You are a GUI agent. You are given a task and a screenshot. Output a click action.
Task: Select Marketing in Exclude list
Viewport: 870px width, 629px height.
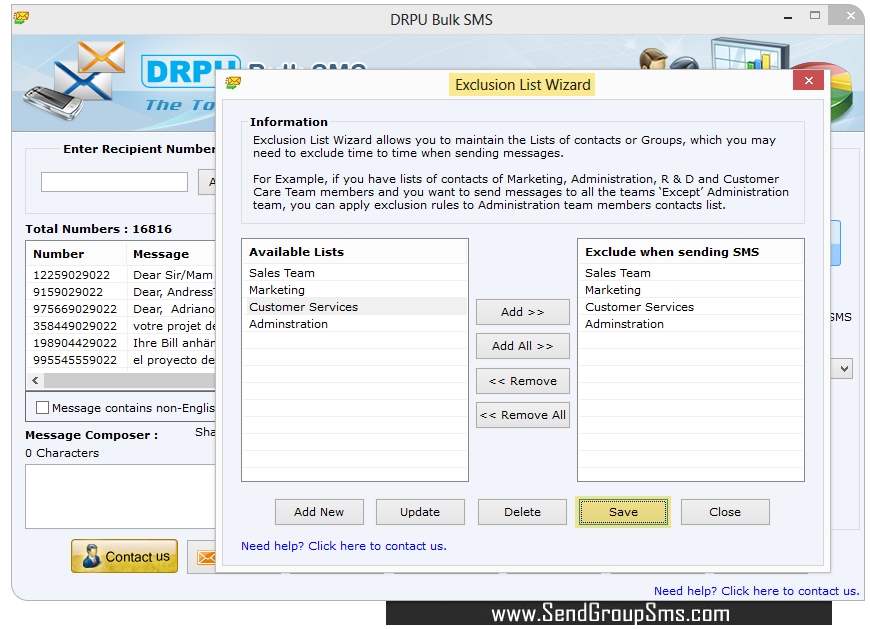pos(691,290)
